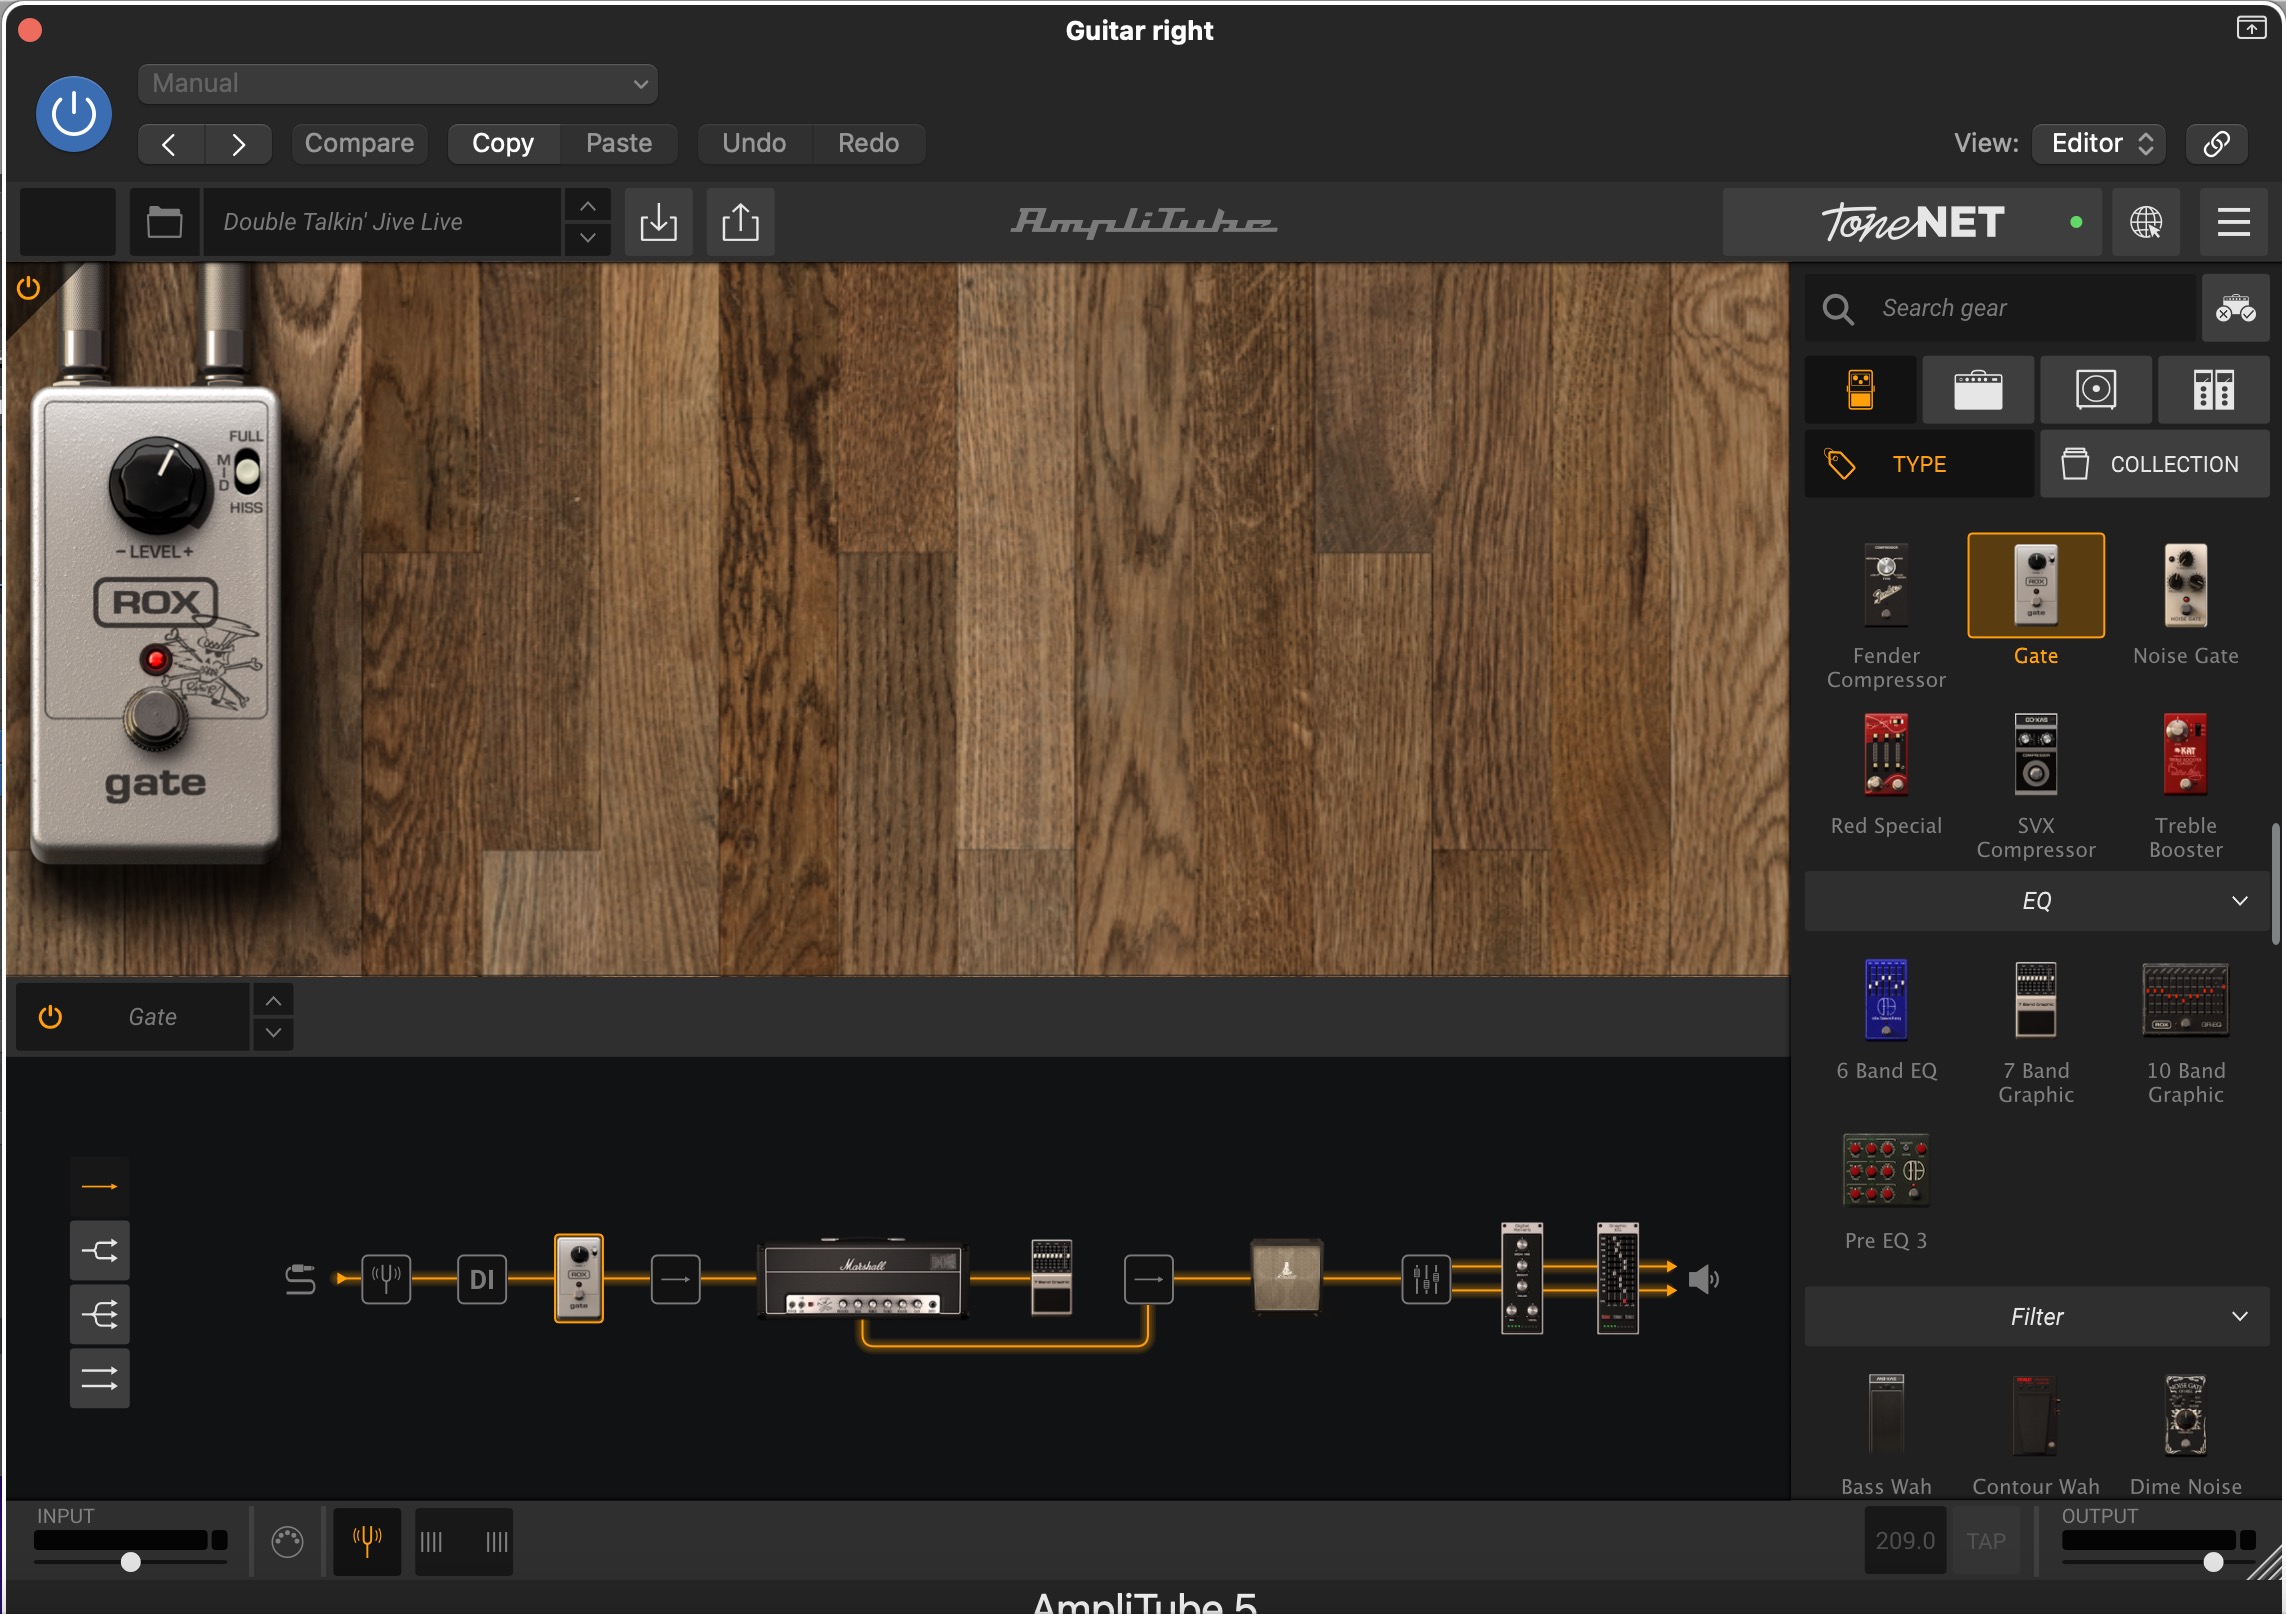
Task: Select next gear with Gate down chevron
Action: point(273,1033)
